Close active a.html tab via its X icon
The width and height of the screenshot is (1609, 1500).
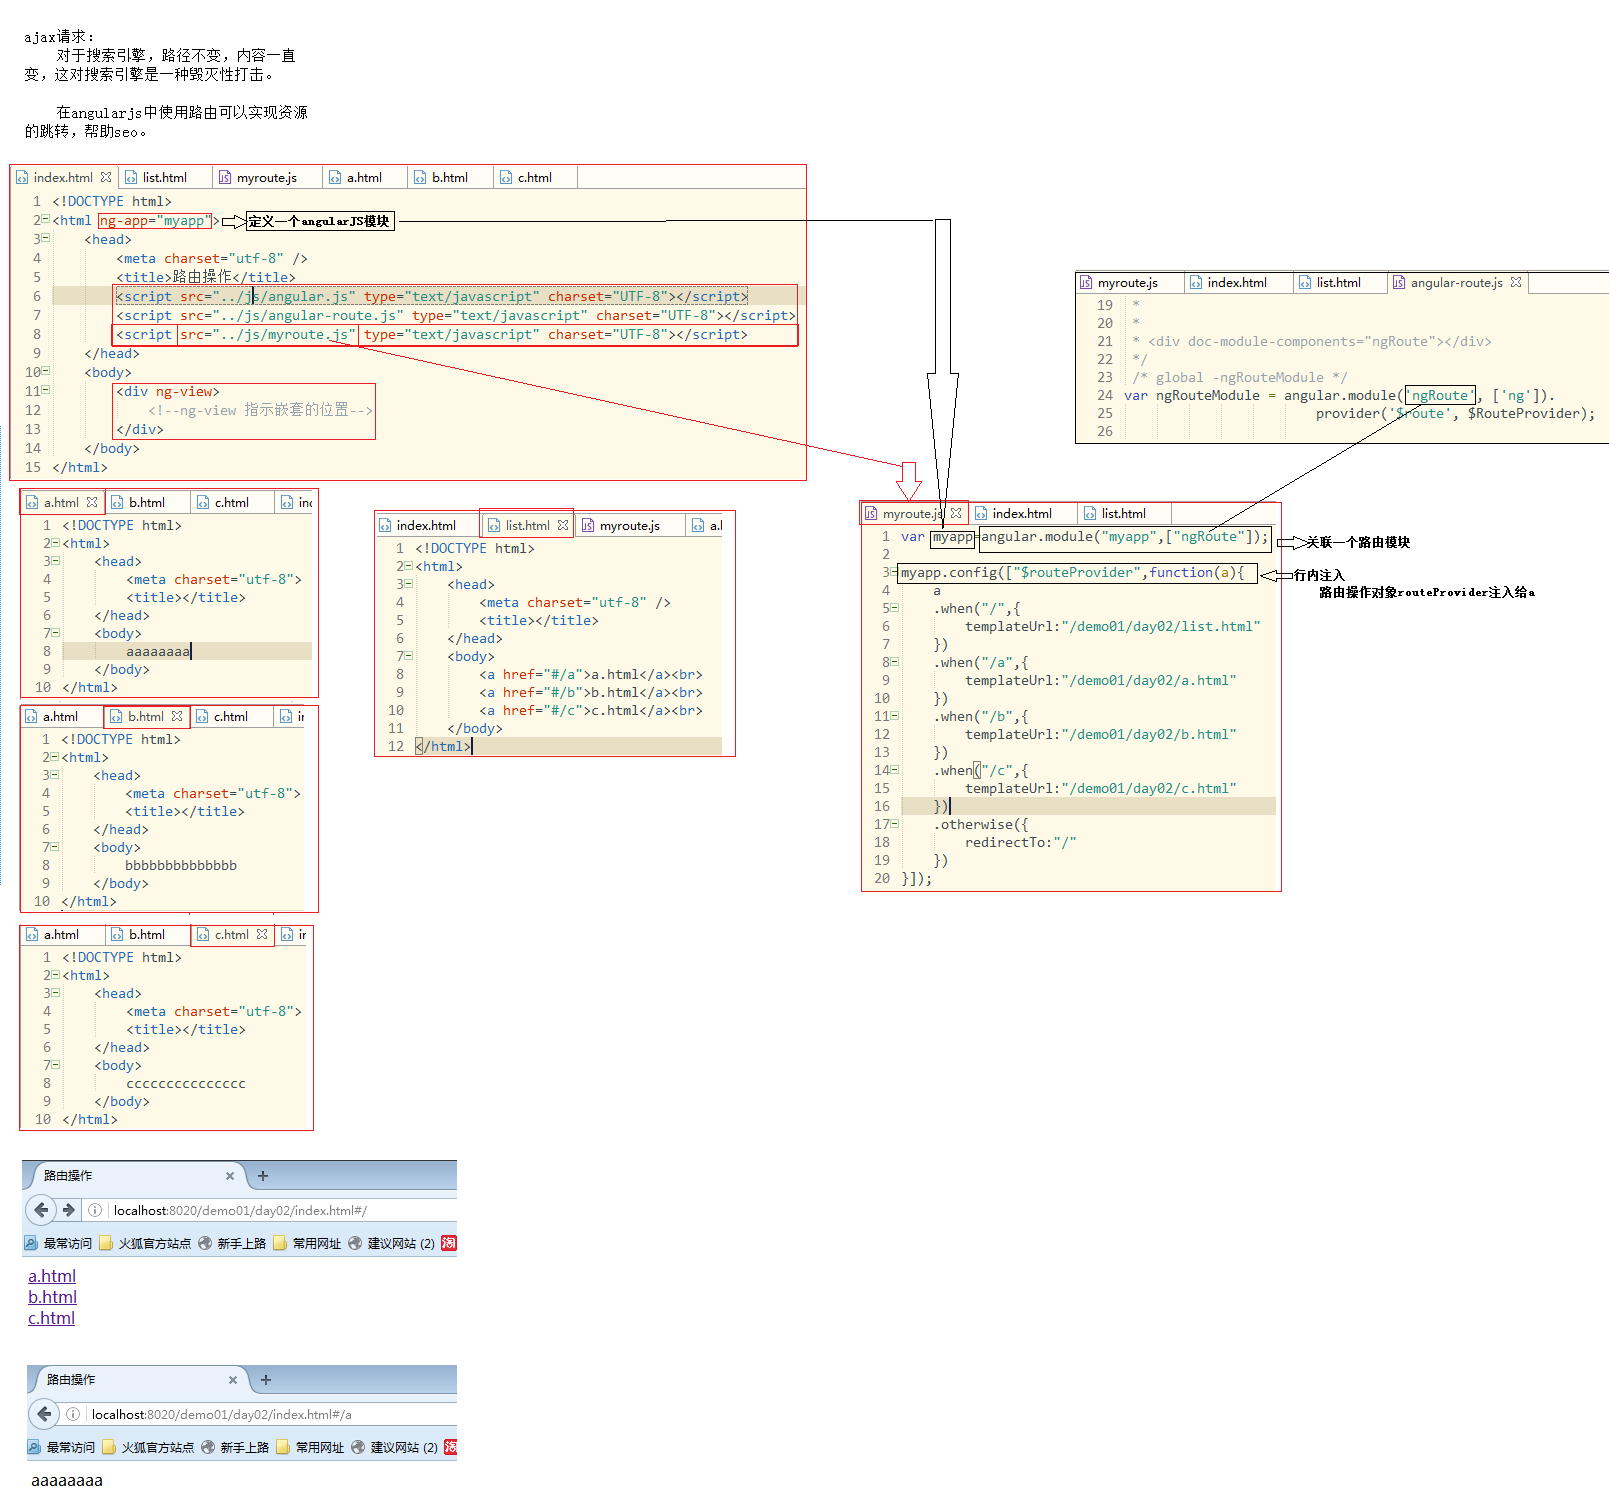[x=92, y=502]
